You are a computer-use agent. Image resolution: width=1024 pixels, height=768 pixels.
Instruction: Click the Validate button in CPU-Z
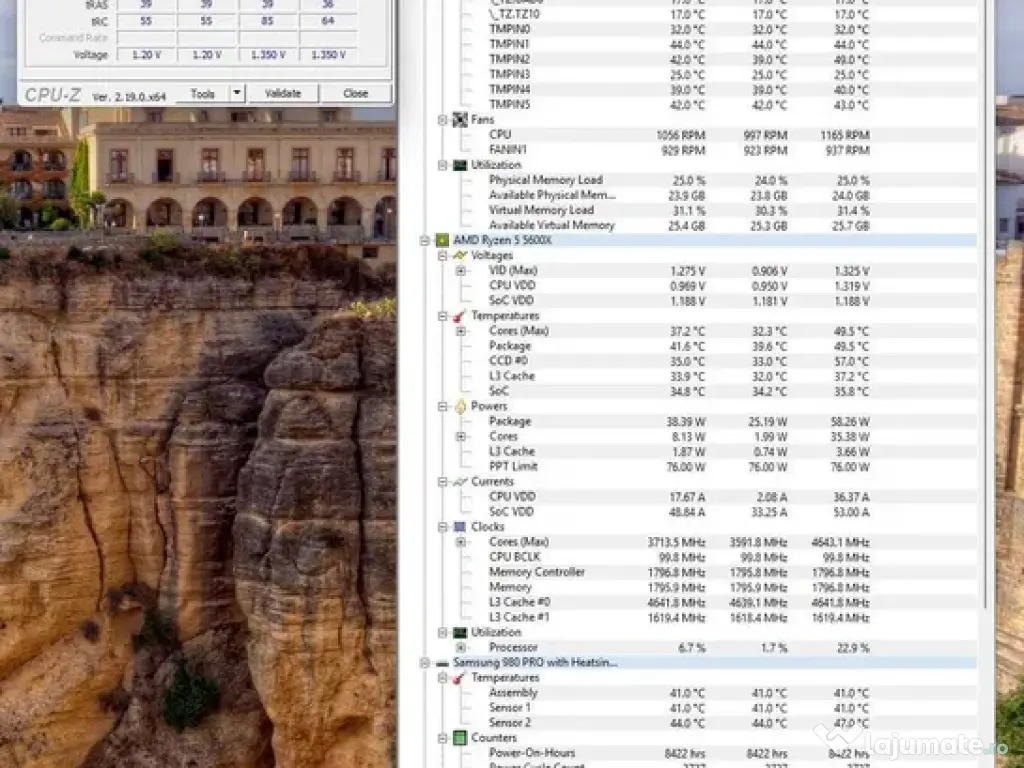[282, 93]
